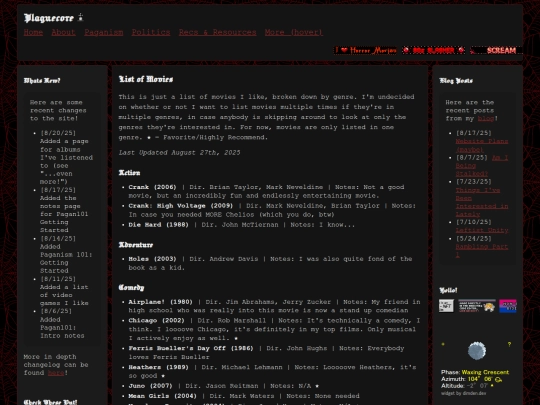
Task: Click the cat banner badge under Hello
Action: pos(477,306)
